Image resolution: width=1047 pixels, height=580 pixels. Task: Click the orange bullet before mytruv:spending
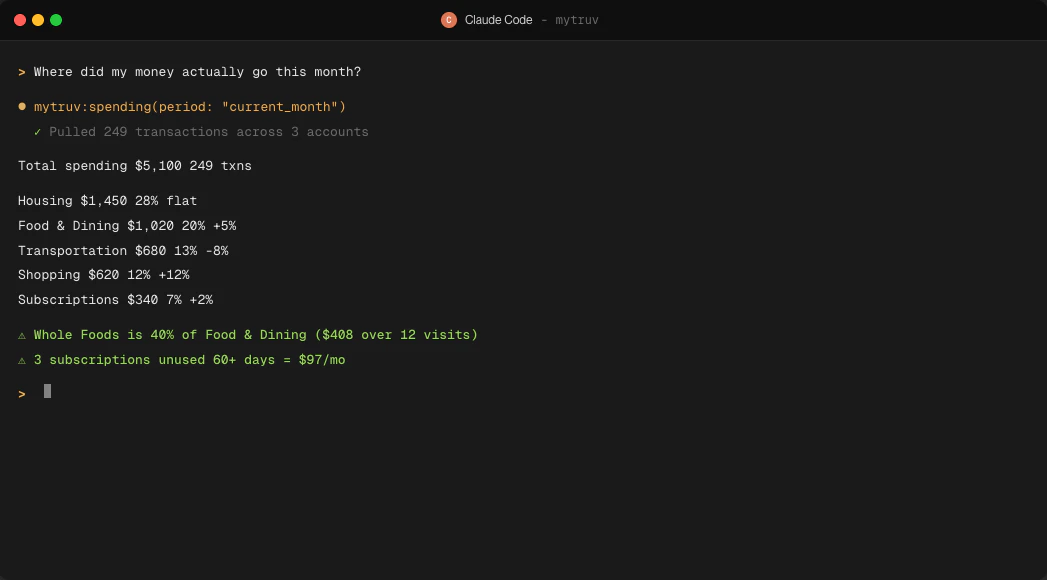click(x=22, y=106)
